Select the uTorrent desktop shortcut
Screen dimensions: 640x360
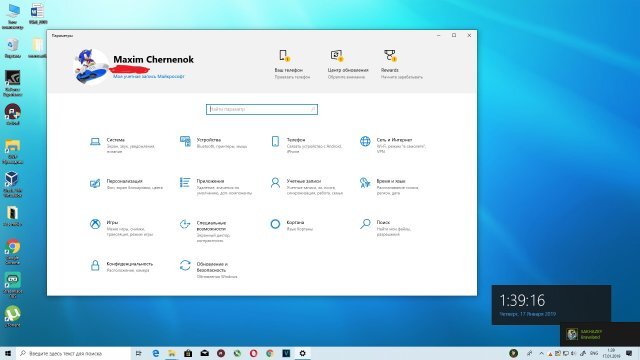13,317
